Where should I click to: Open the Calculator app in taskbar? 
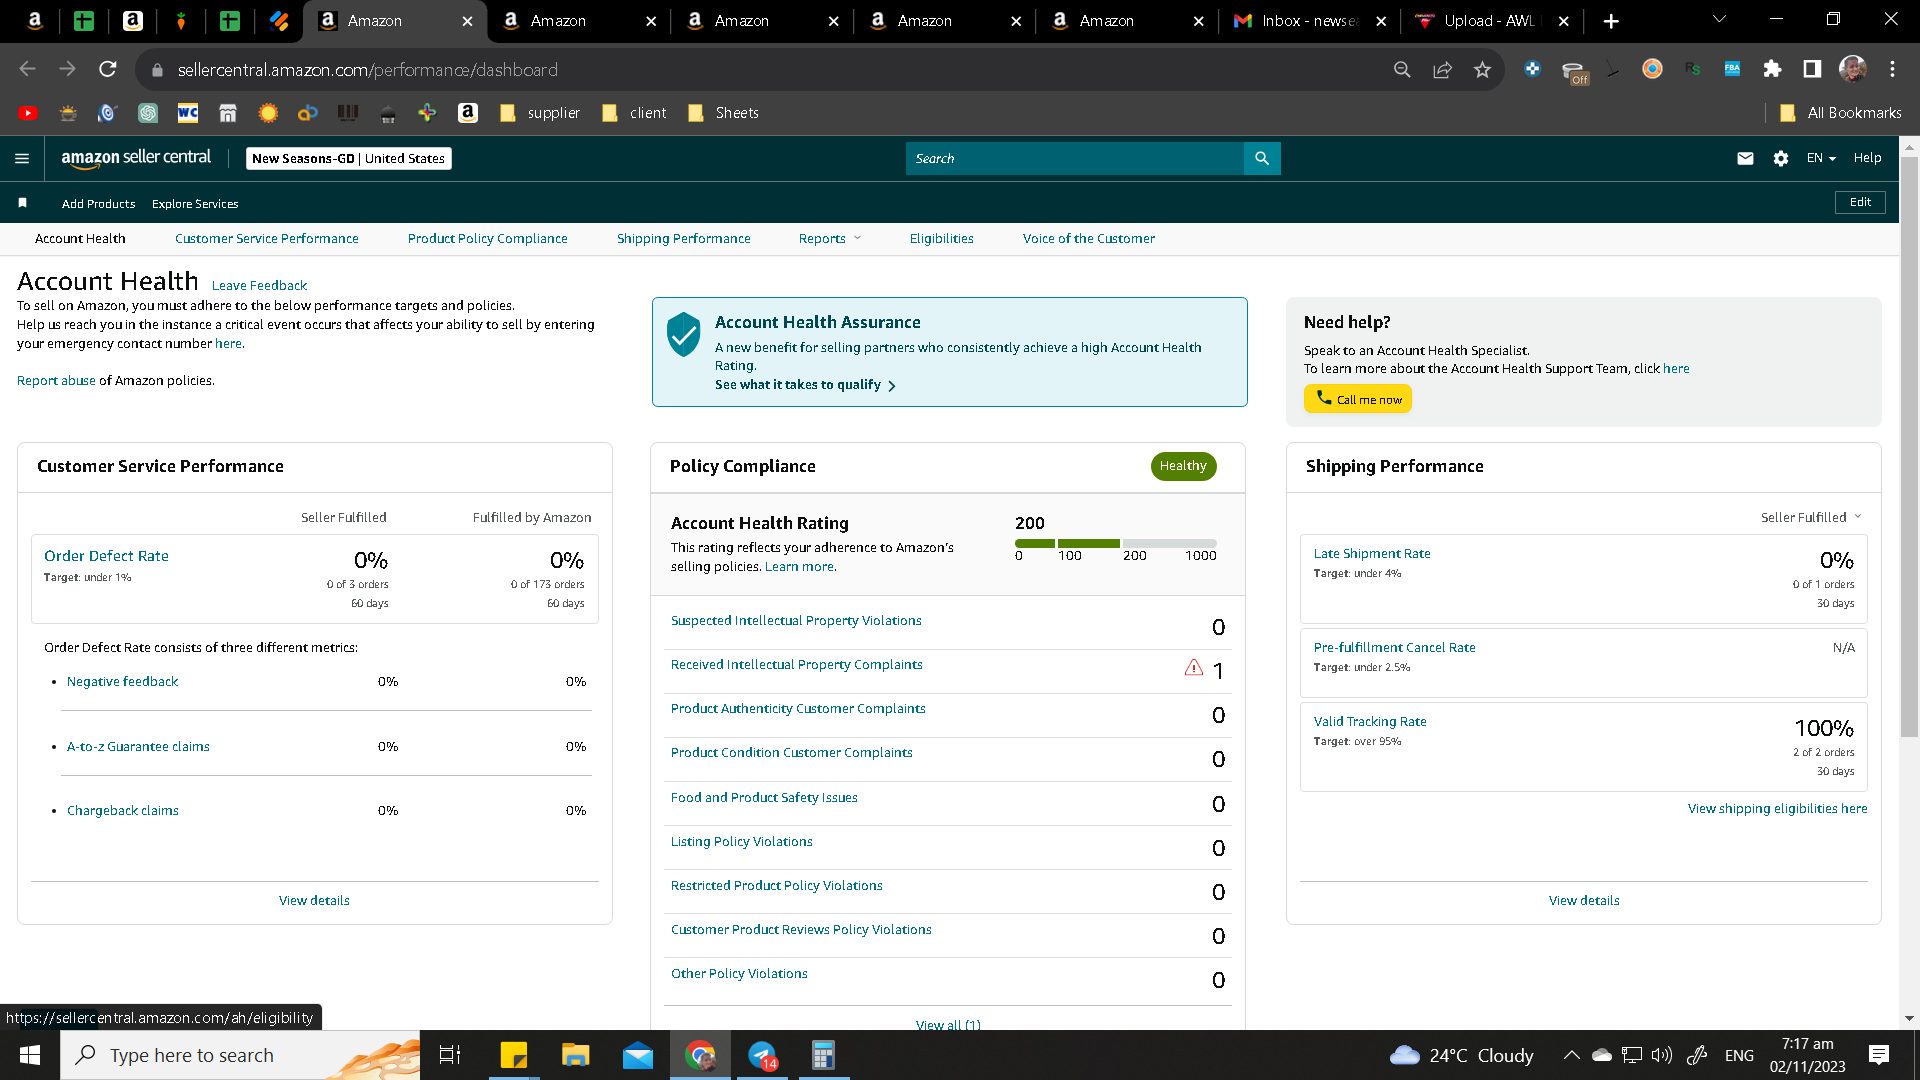(823, 1055)
